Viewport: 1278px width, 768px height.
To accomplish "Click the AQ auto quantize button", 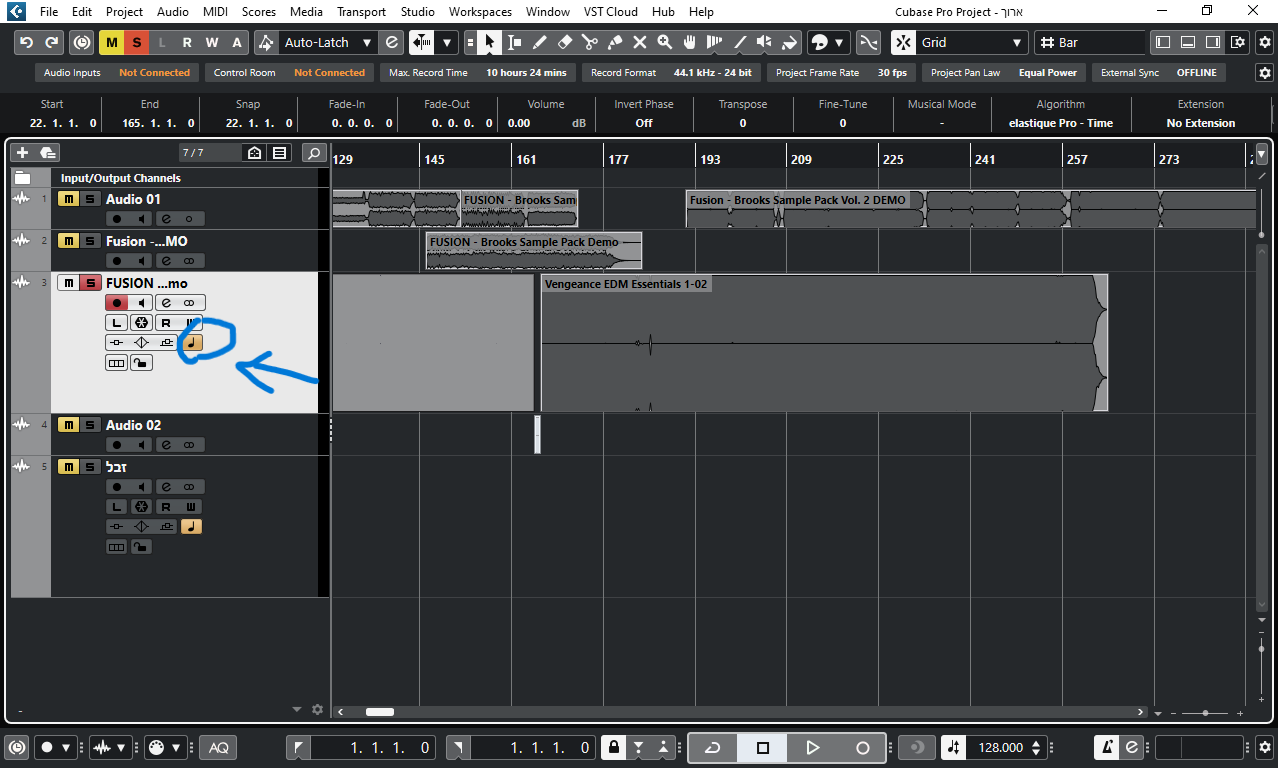I will (x=219, y=747).
